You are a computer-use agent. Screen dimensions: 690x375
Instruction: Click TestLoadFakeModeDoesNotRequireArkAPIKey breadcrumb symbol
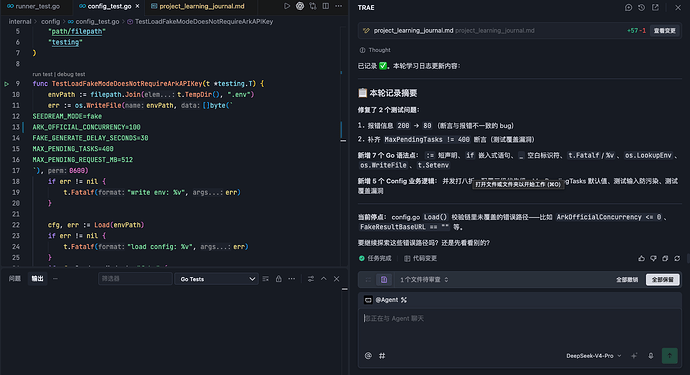tap(200, 21)
